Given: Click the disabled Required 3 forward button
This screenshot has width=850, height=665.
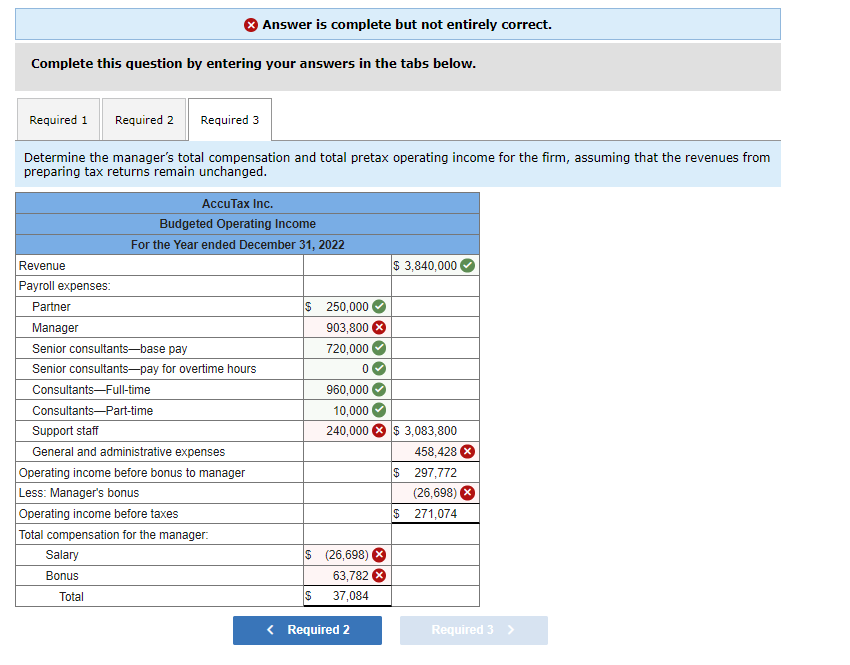Looking at the screenshot, I should (x=473, y=630).
